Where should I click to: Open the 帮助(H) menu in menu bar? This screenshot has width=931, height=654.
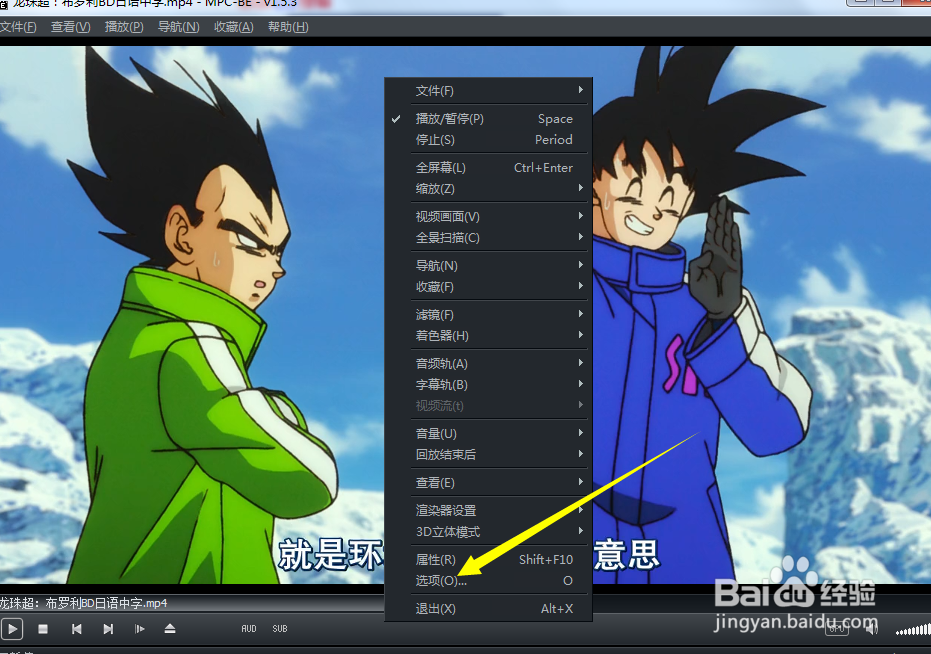click(x=287, y=27)
